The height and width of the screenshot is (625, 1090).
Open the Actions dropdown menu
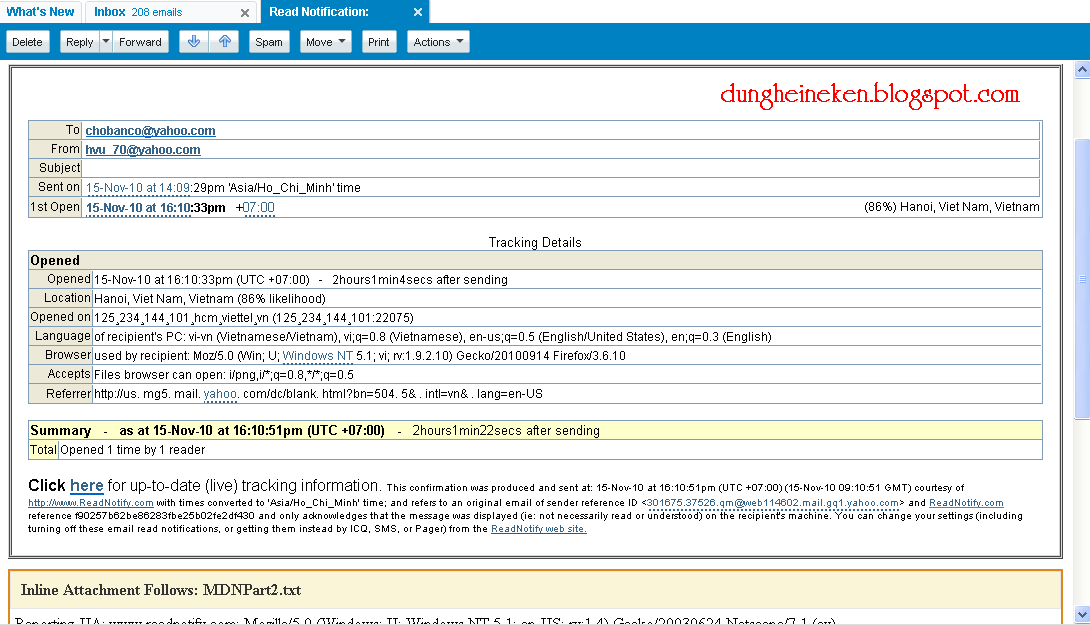(438, 42)
